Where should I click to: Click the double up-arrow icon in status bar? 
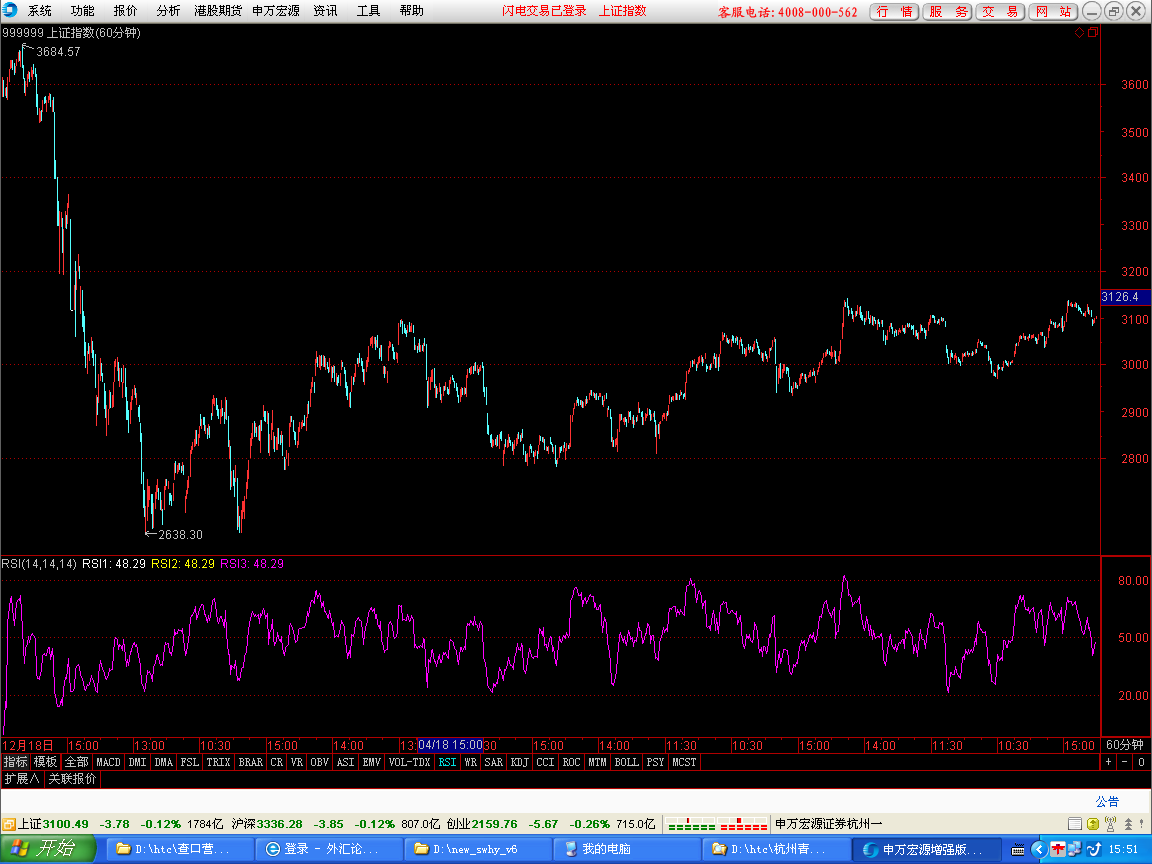(1128, 824)
